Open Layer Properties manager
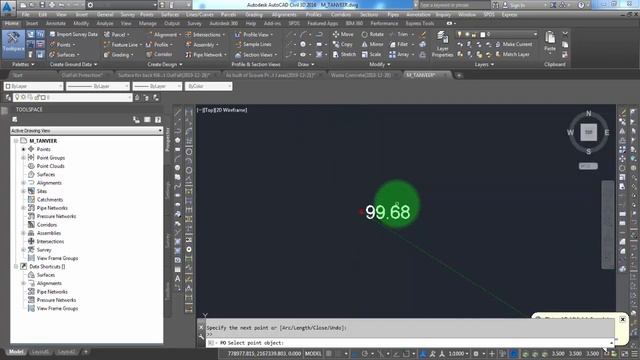Viewport: 640px width, 360px height. click(x=442, y=44)
